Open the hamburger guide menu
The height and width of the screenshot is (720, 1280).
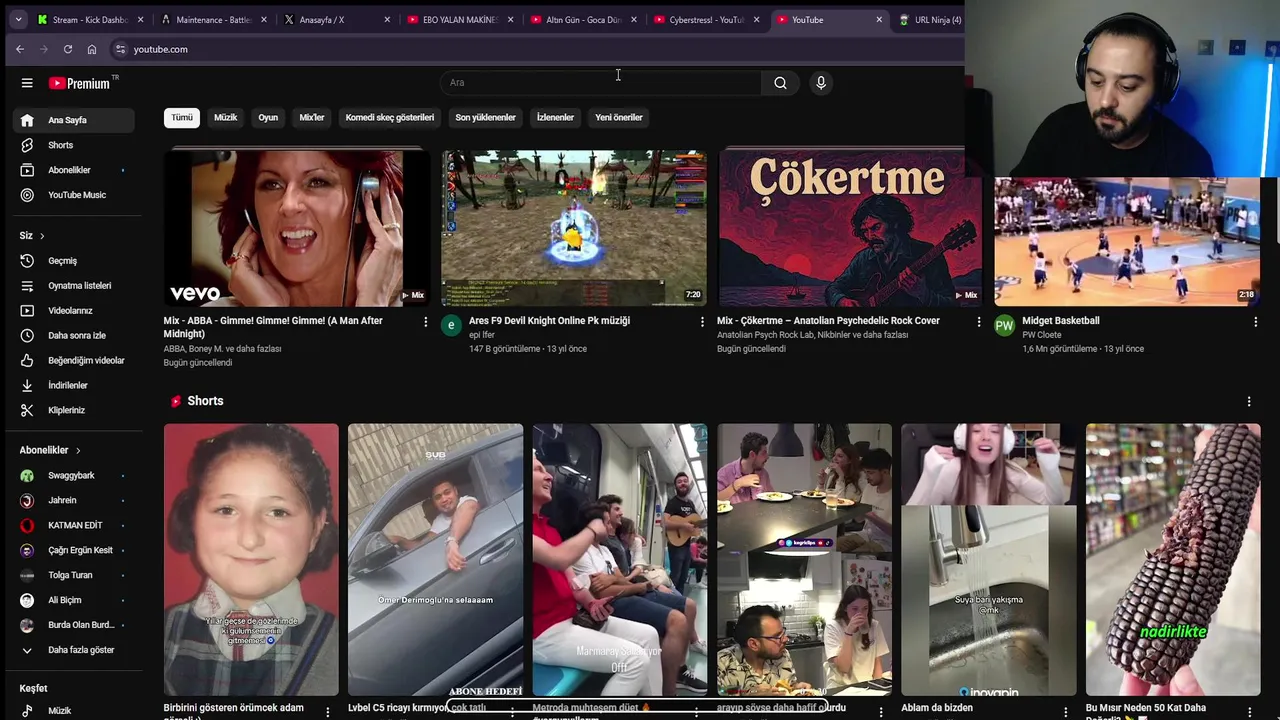[x=27, y=83]
